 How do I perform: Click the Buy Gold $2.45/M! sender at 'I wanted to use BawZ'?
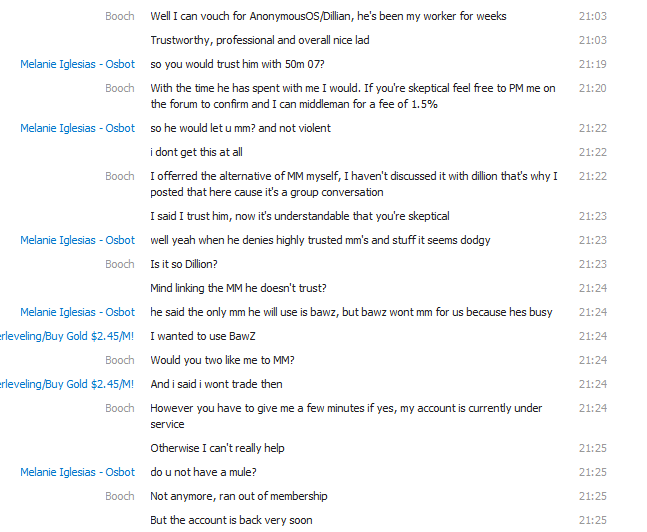[67, 336]
